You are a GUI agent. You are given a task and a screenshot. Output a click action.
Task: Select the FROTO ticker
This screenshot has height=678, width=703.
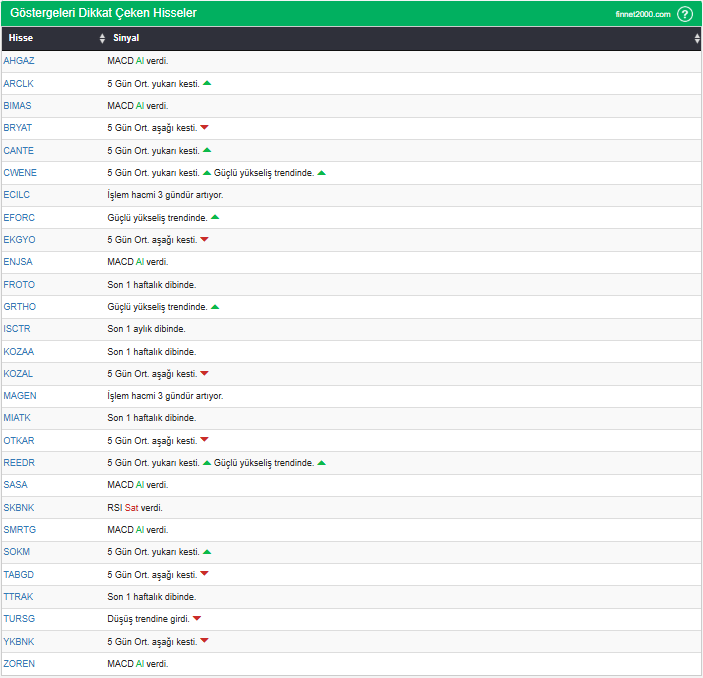click(19, 285)
